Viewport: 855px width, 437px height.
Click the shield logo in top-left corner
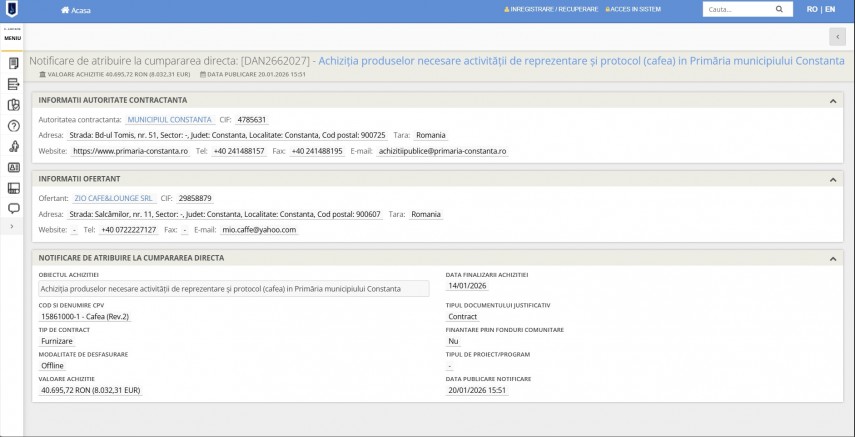(x=11, y=10)
